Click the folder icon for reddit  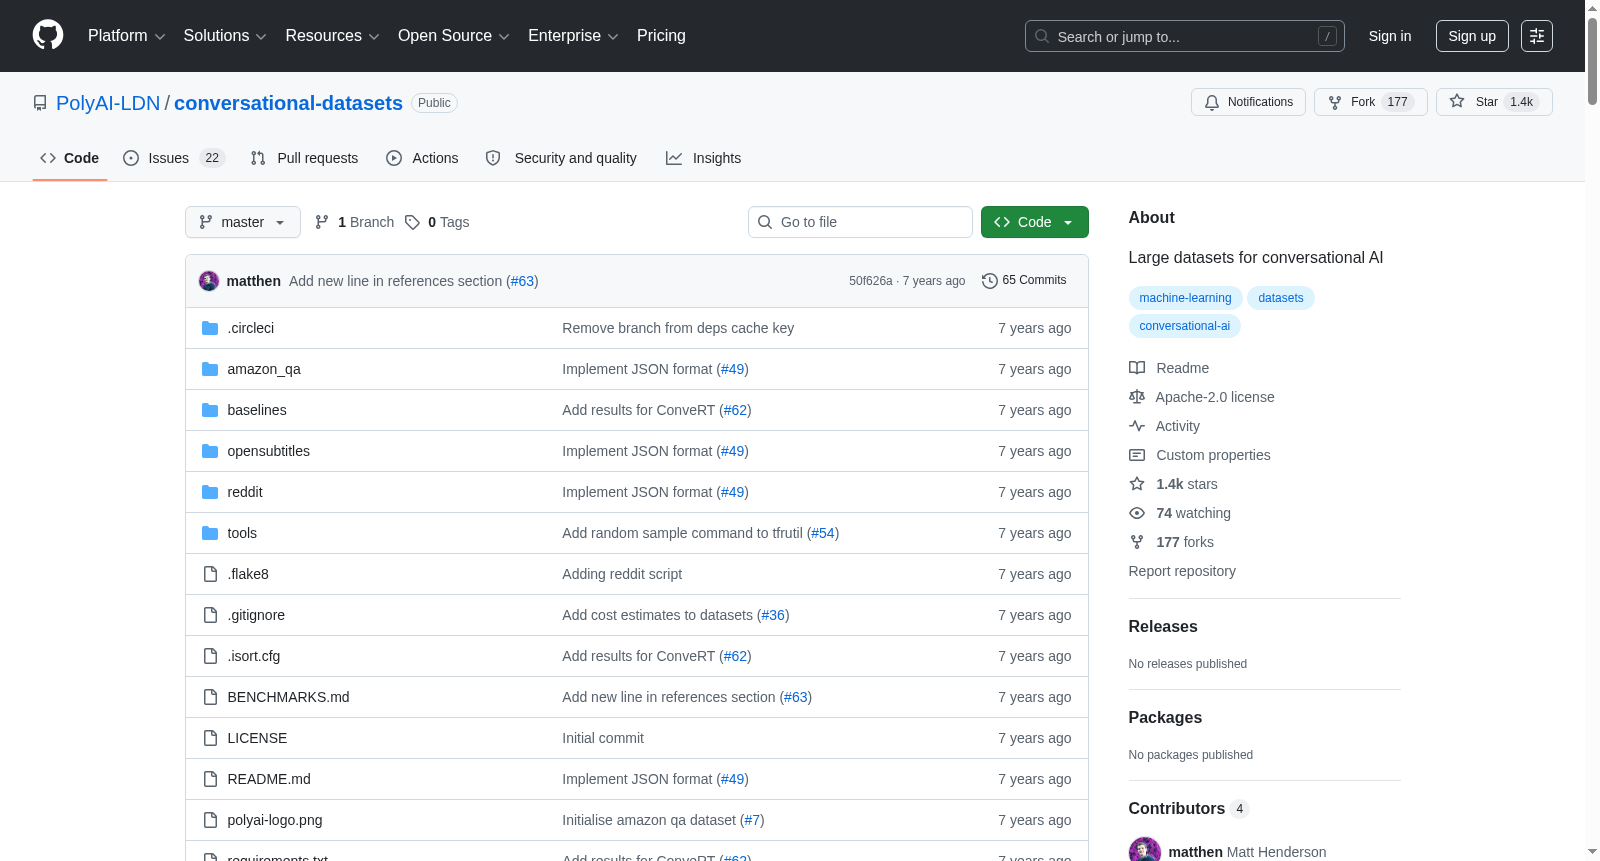pyautogui.click(x=210, y=492)
